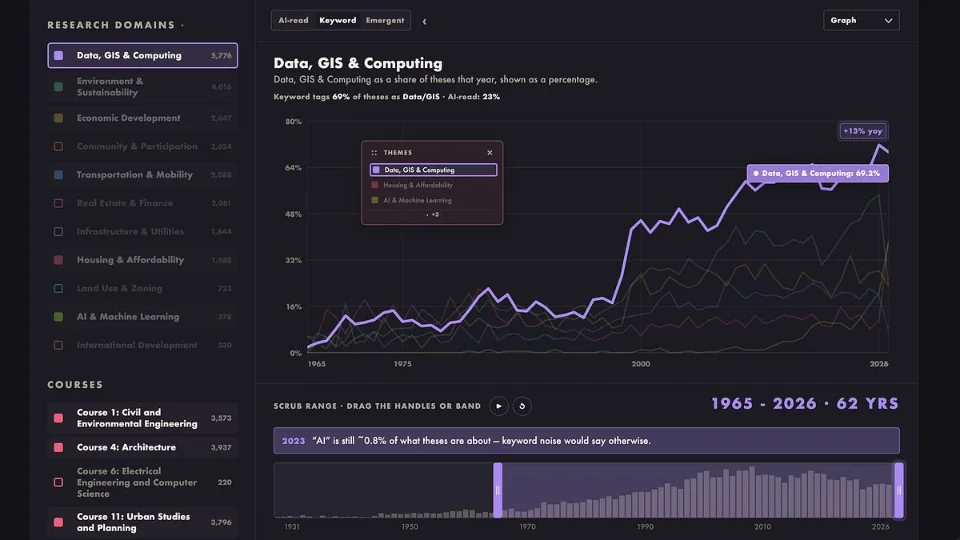Select the Keyword tab
The width and height of the screenshot is (960, 540).
point(337,20)
